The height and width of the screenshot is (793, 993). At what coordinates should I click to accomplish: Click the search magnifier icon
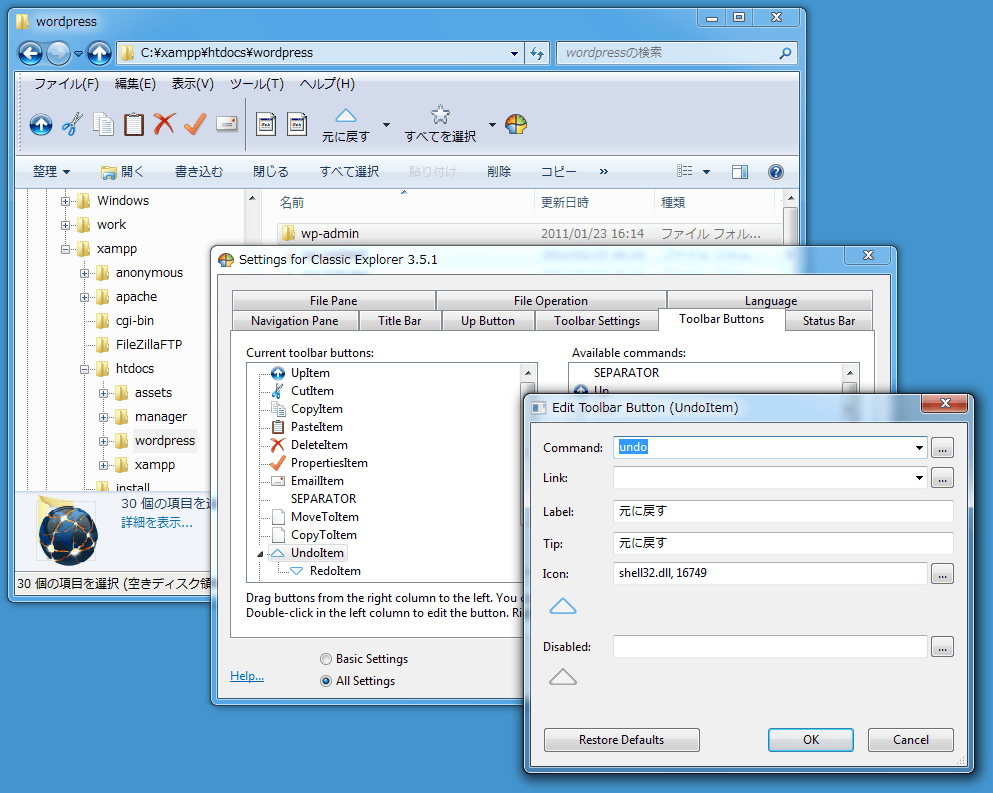coord(785,53)
